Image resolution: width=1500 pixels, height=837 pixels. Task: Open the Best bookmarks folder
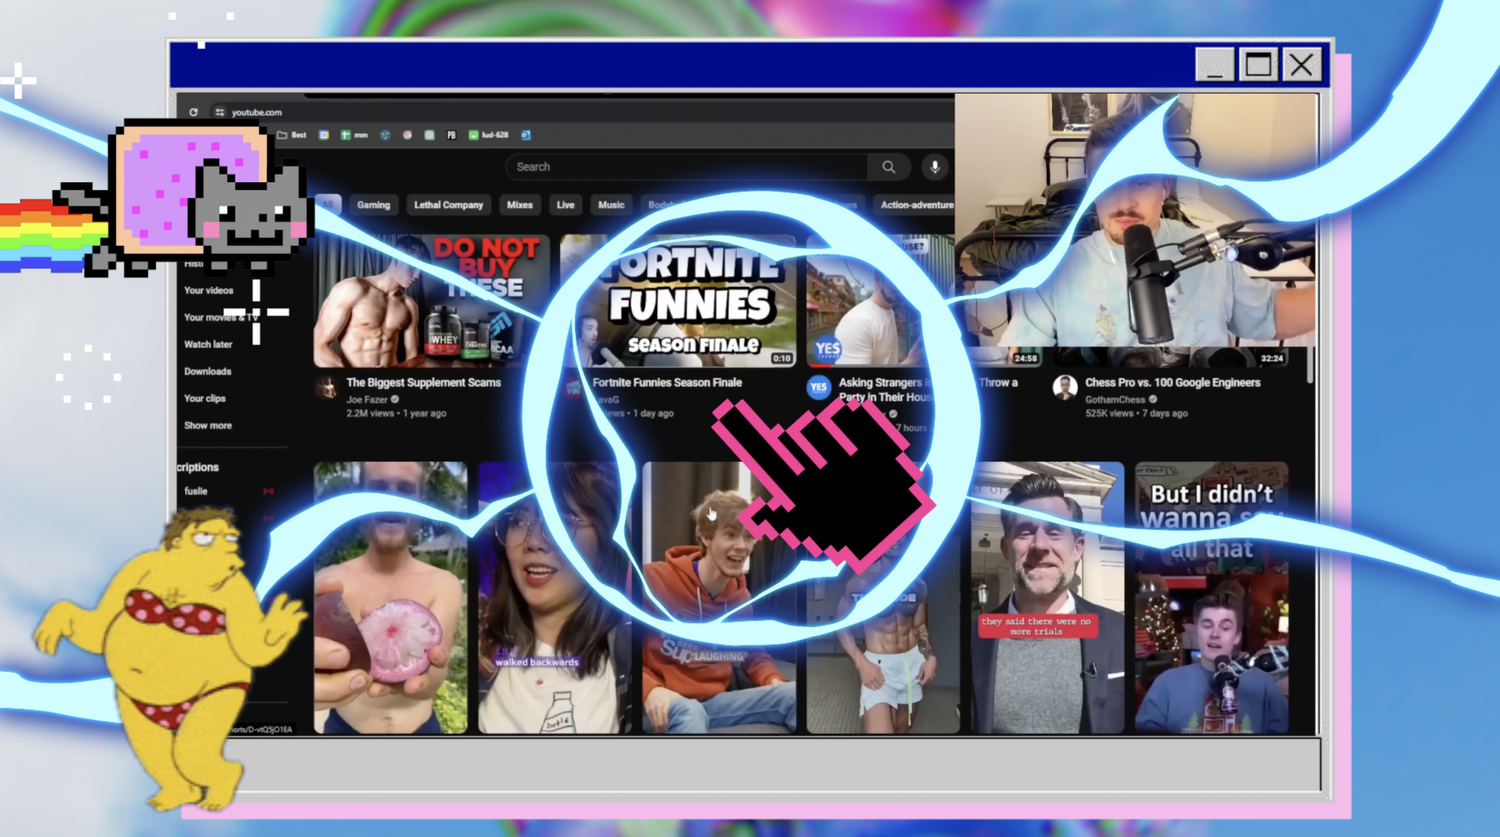point(291,135)
